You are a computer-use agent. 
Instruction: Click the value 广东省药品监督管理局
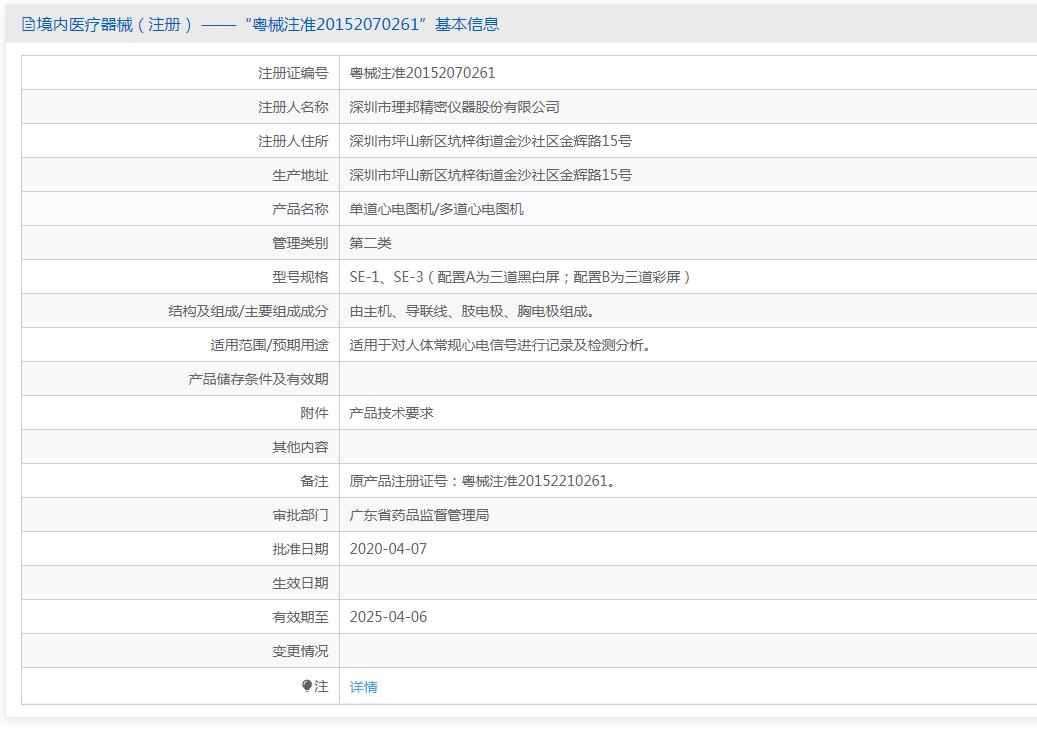[419, 515]
